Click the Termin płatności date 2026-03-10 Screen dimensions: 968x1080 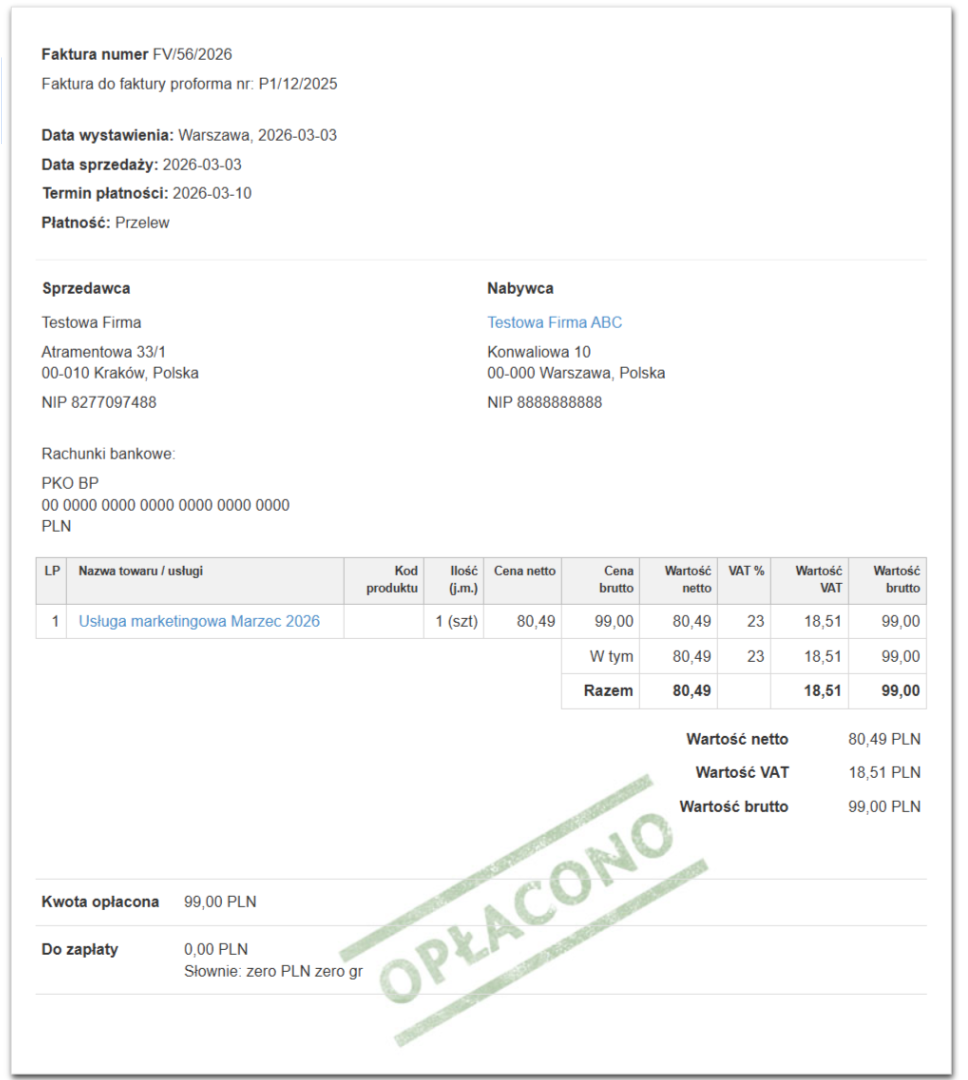coord(212,194)
